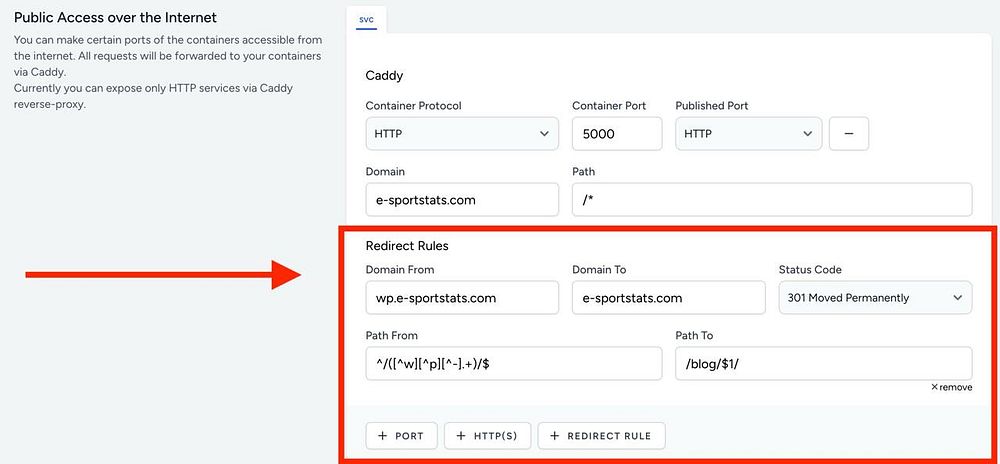Click the Redirect Rules section heading
This screenshot has width=1000, height=464.
tap(406, 245)
